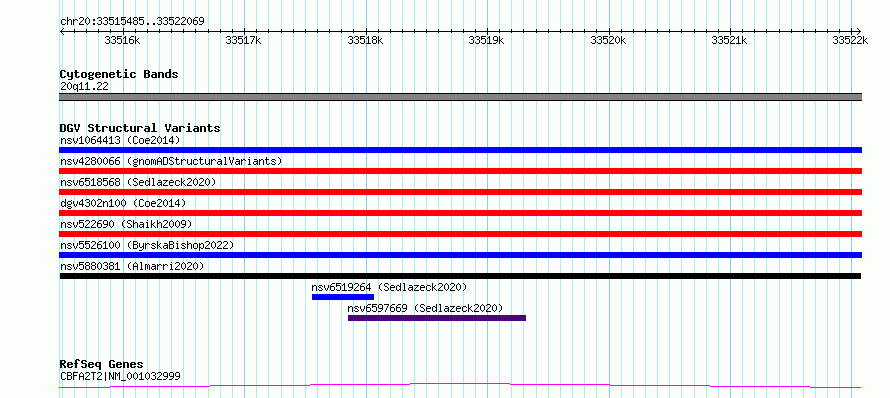Click the dgv4302n100 (Coe2014) label

123,203
